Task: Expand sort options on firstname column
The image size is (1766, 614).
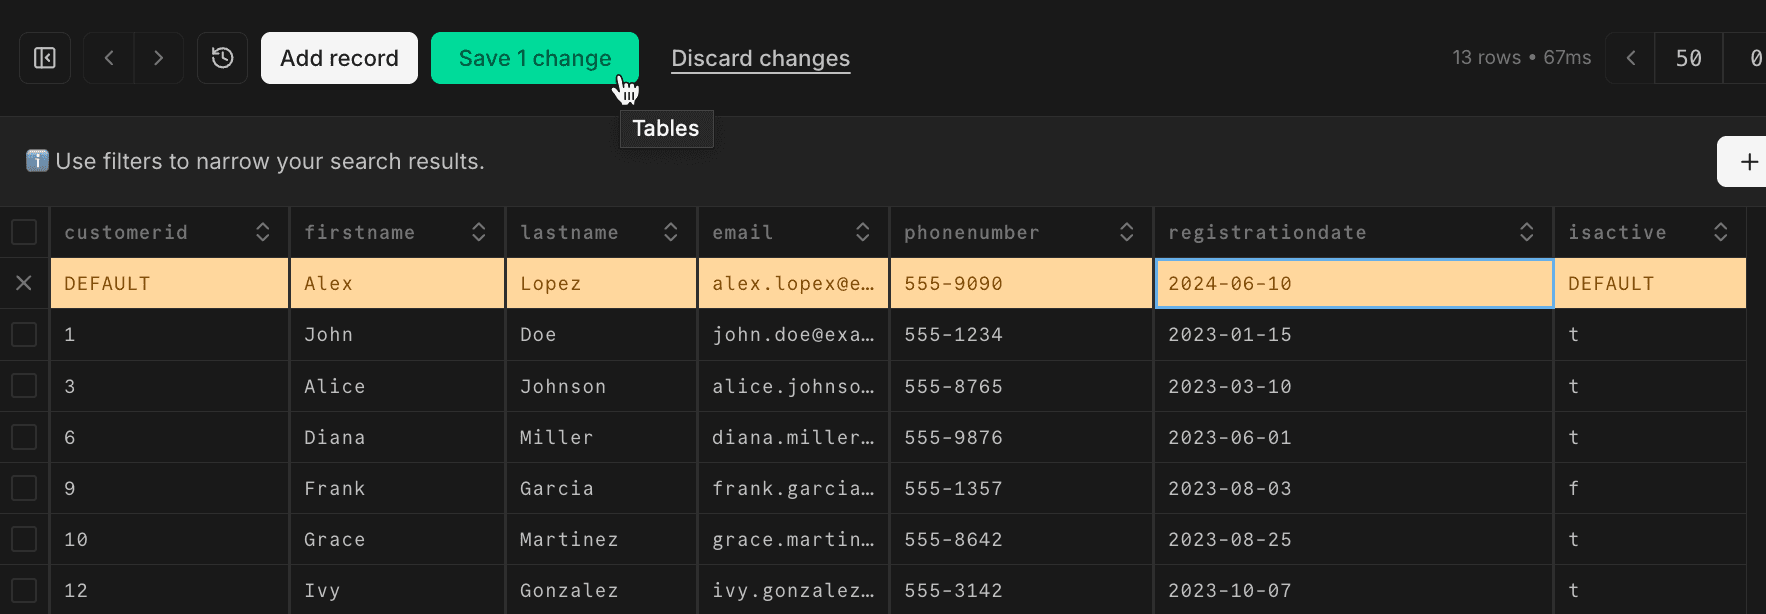Action: click(479, 232)
